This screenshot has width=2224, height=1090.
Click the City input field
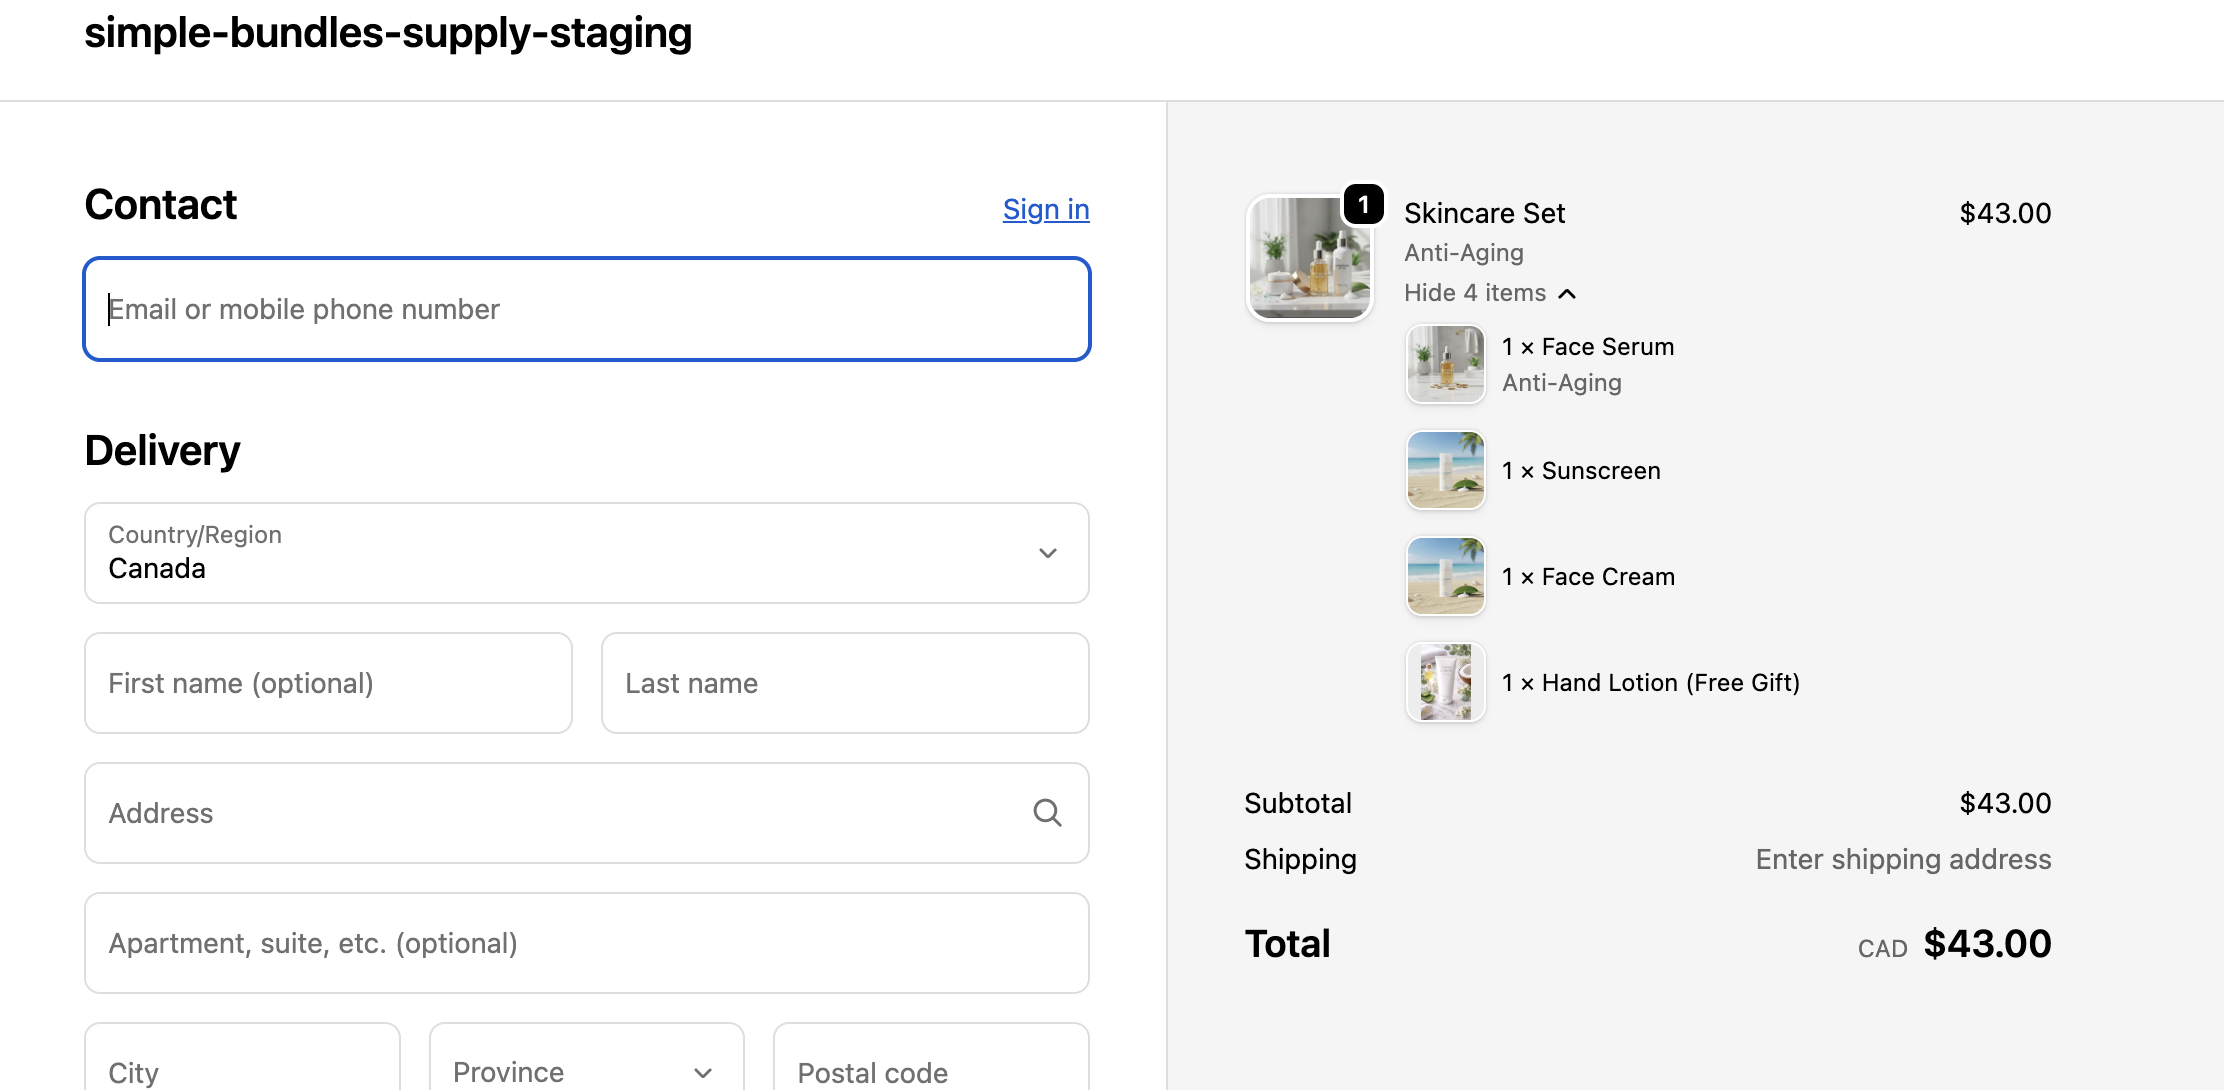click(x=242, y=1068)
